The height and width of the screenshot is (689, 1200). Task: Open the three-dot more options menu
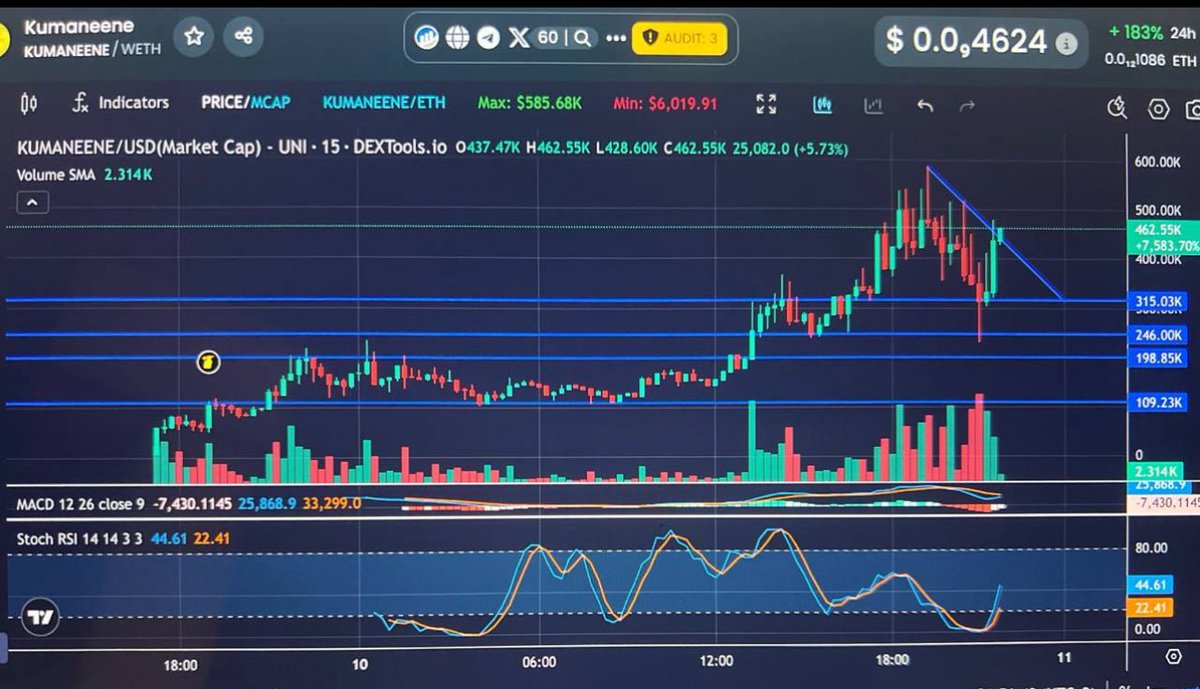[614, 38]
